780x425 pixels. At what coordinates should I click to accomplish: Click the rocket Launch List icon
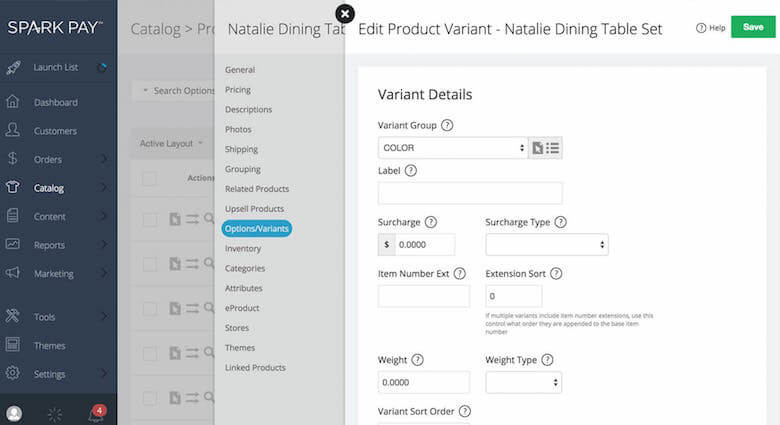point(13,68)
